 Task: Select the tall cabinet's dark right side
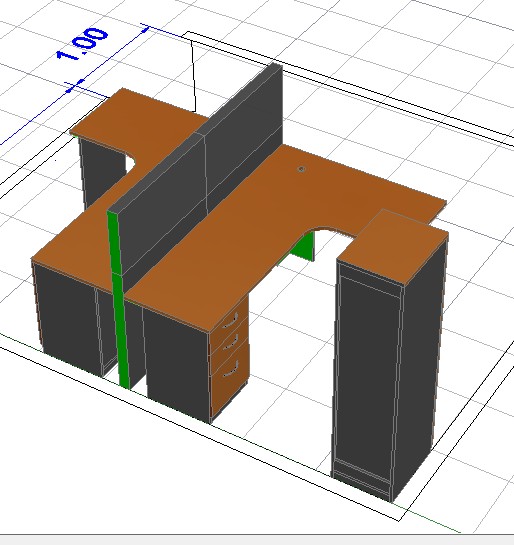pos(422,368)
